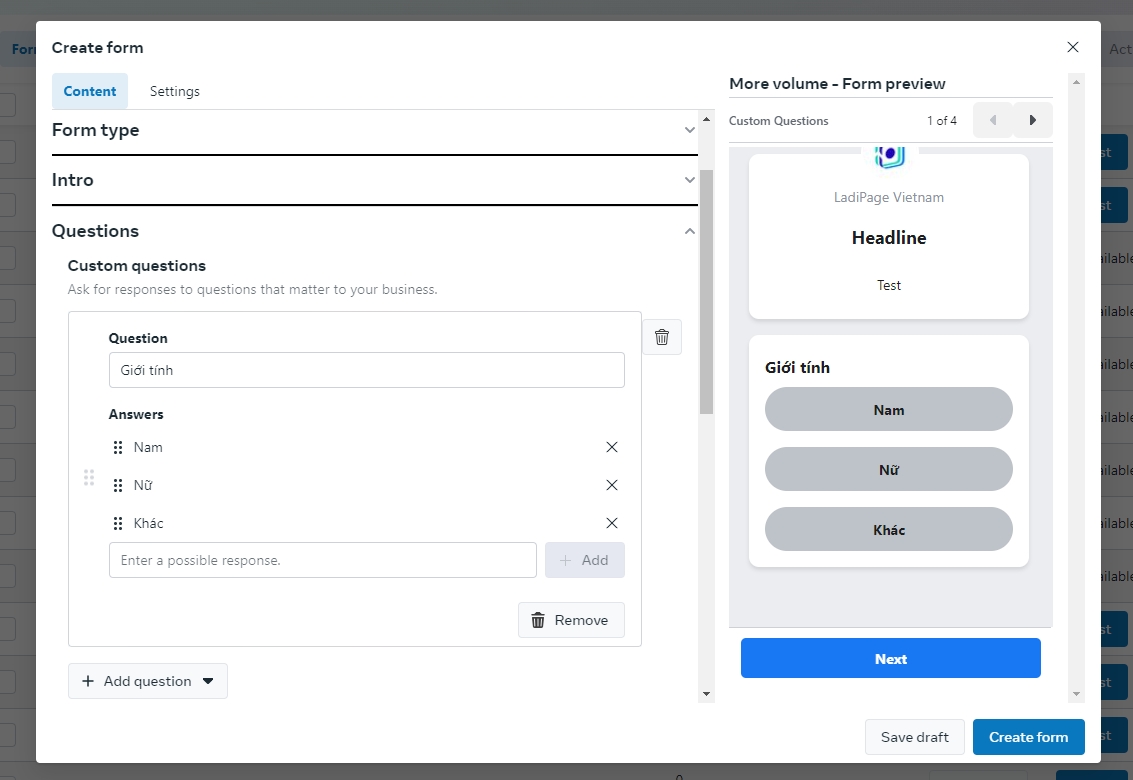Collapse the Questions section
Screen dimensions: 1133x780
[689, 231]
